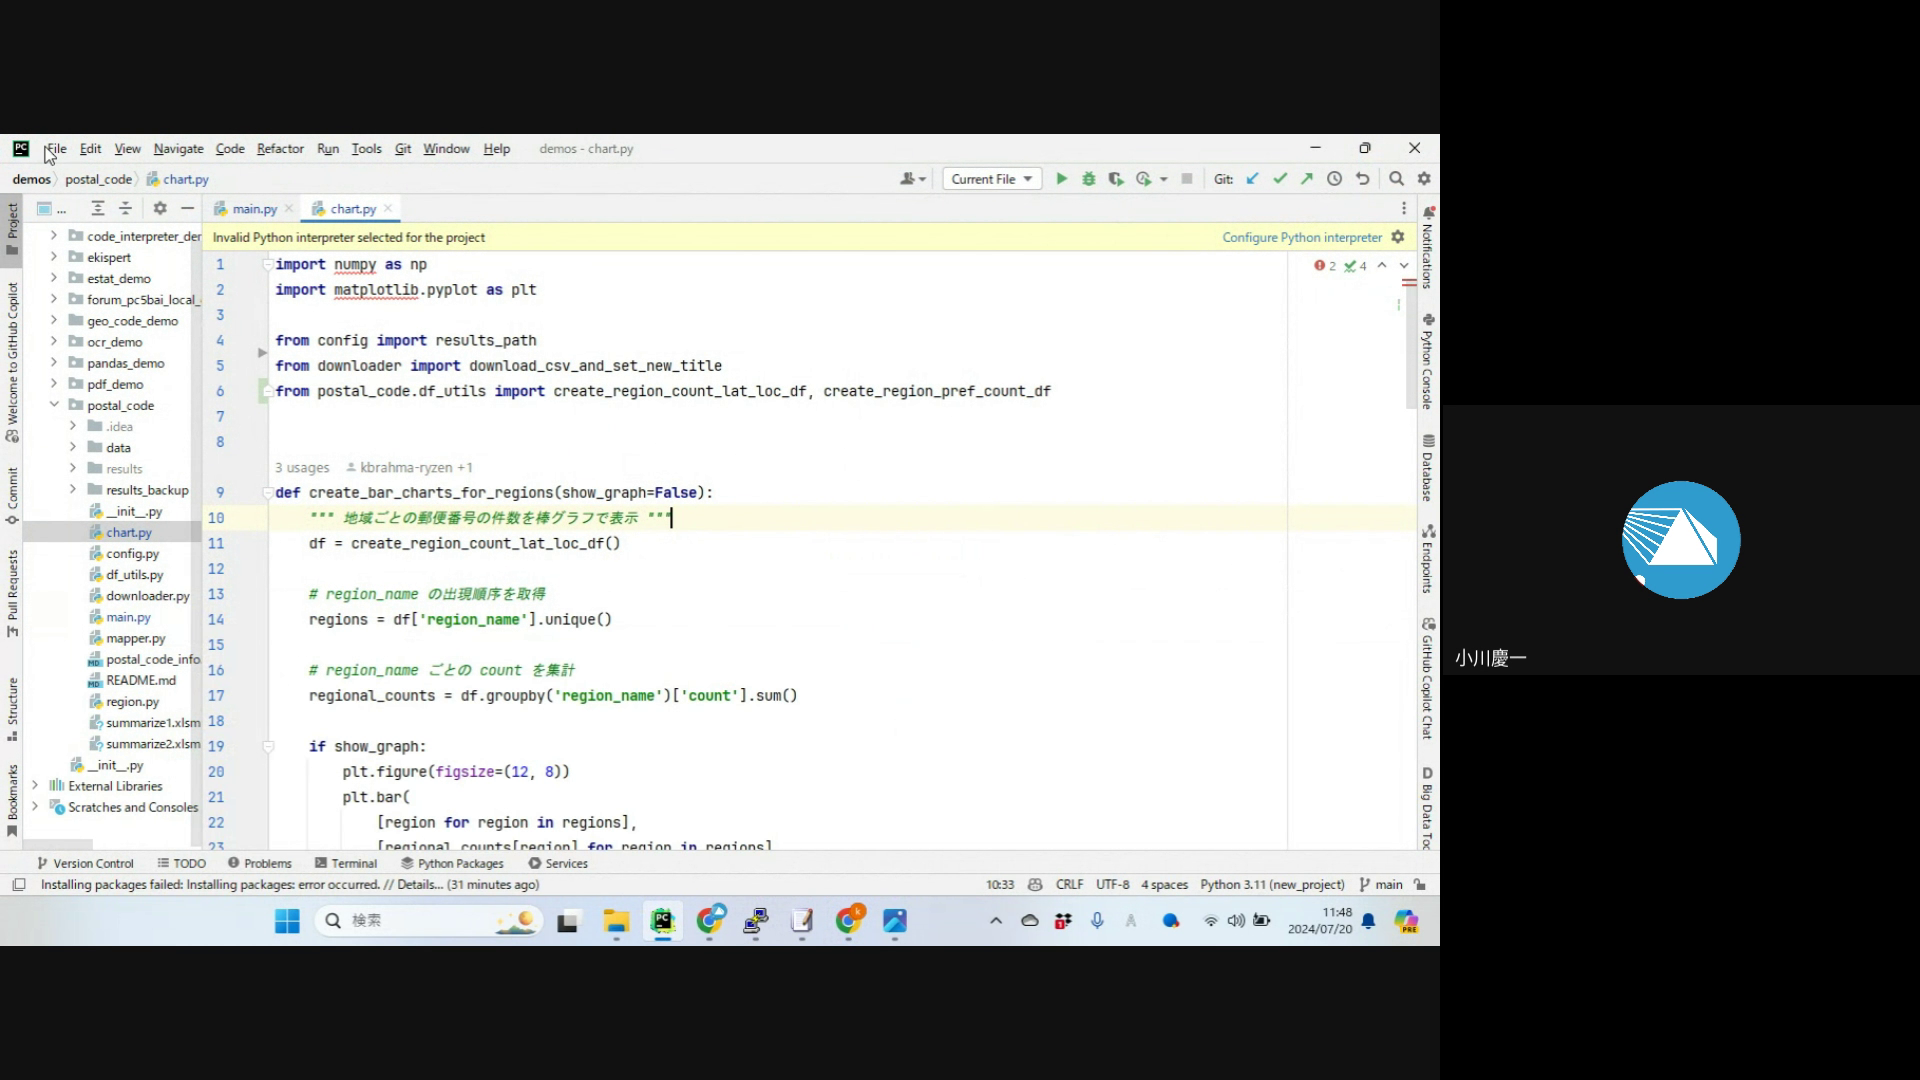Open the Current File run configuration dropdown
Viewport: 1920px width, 1080px height.
point(991,179)
